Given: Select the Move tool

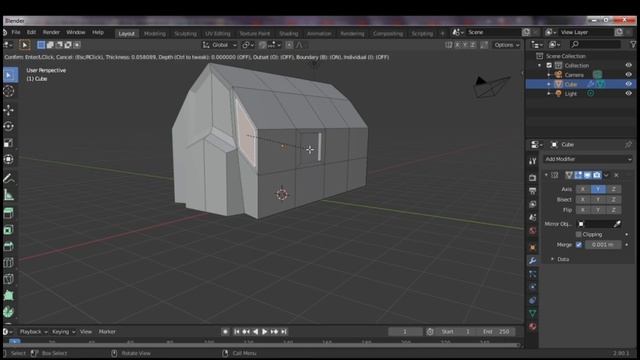Looking at the screenshot, I should pyautogui.click(x=9, y=110).
